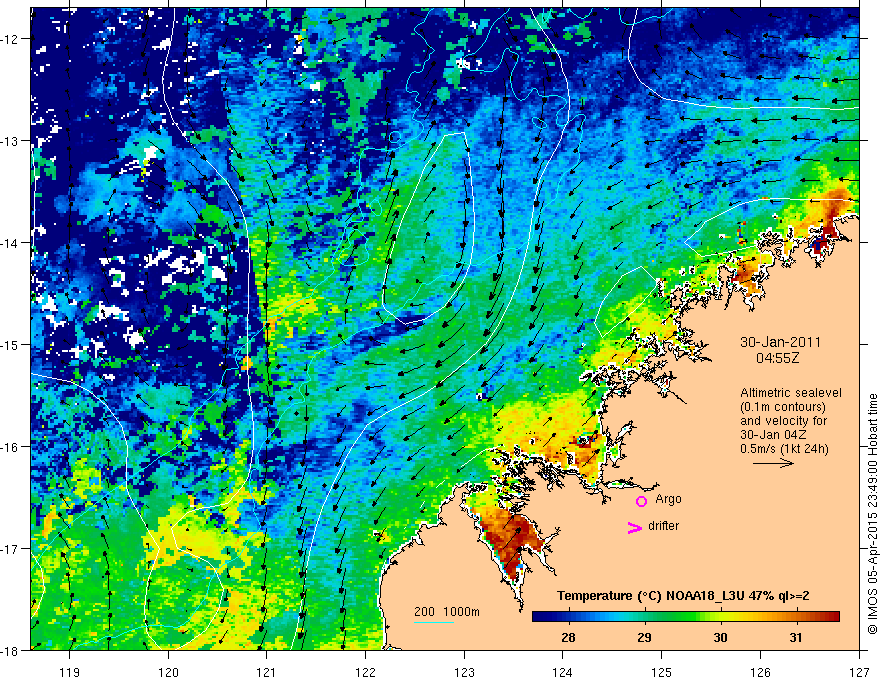Image resolution: width=880 pixels, height=680 pixels.
Task: Click the IMOS copyright timestamp text
Action: click(x=873, y=514)
